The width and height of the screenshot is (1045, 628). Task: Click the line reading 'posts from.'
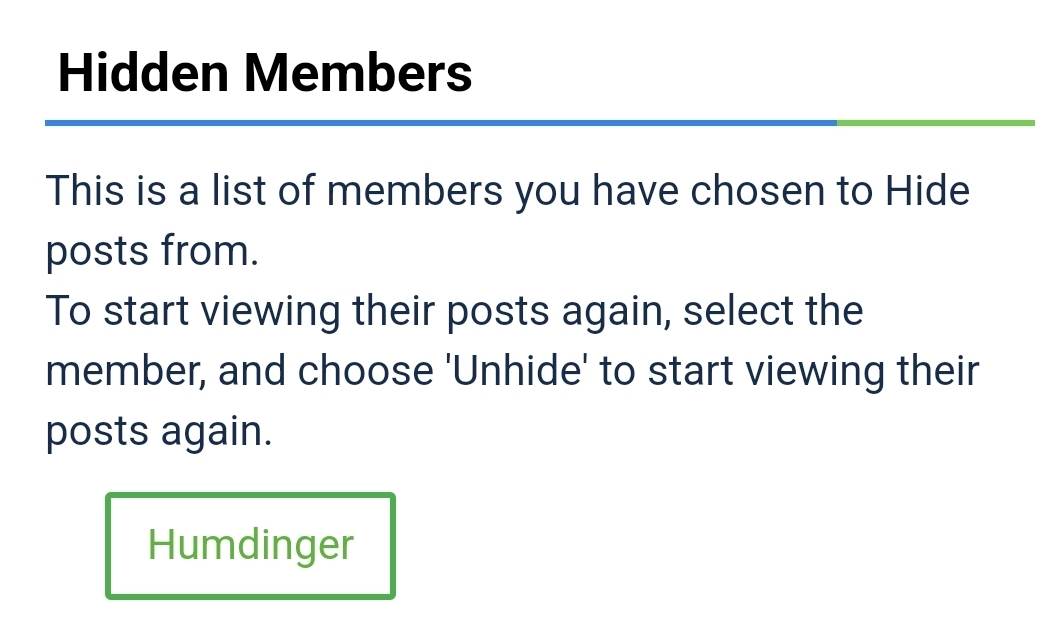point(152,251)
